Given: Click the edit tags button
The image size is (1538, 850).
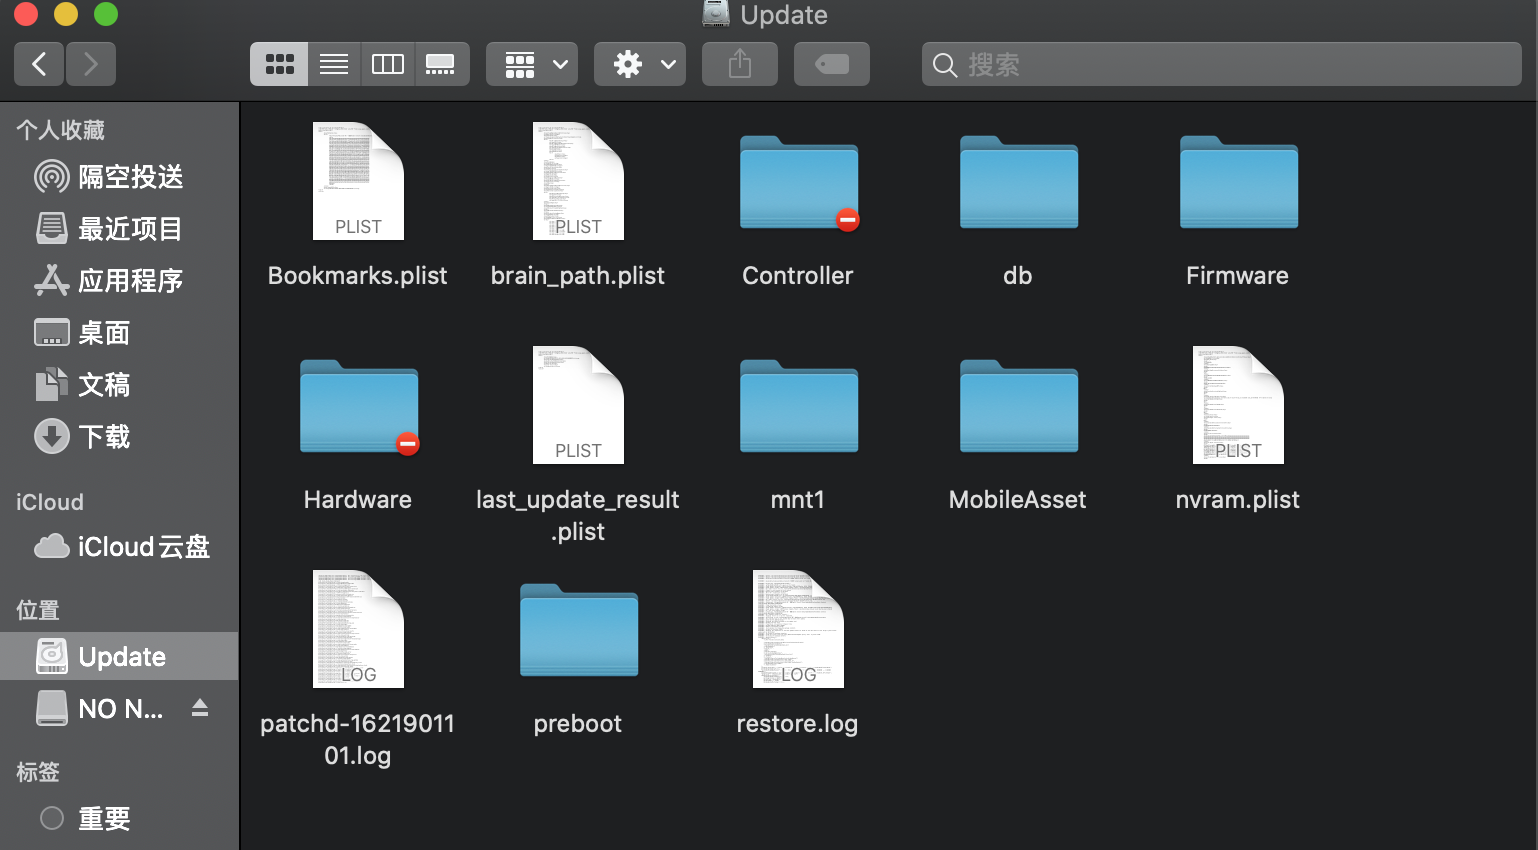Looking at the screenshot, I should point(832,65).
